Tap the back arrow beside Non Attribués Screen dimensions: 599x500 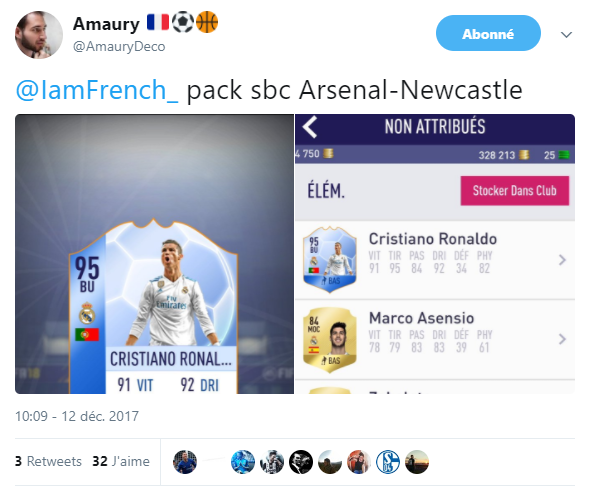point(310,127)
